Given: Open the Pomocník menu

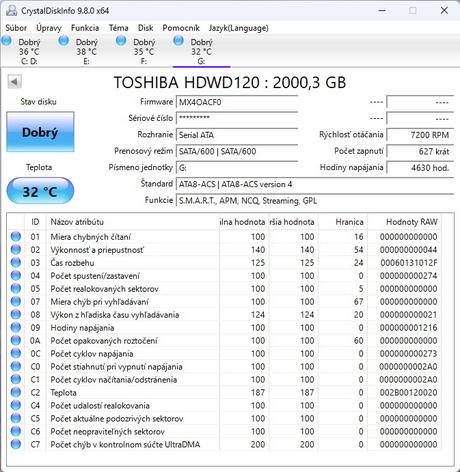Looking at the screenshot, I should pyautogui.click(x=181, y=28).
